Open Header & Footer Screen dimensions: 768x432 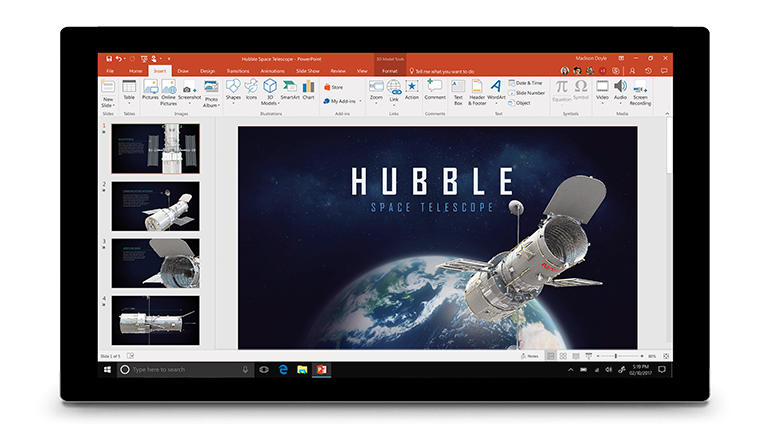coord(477,93)
